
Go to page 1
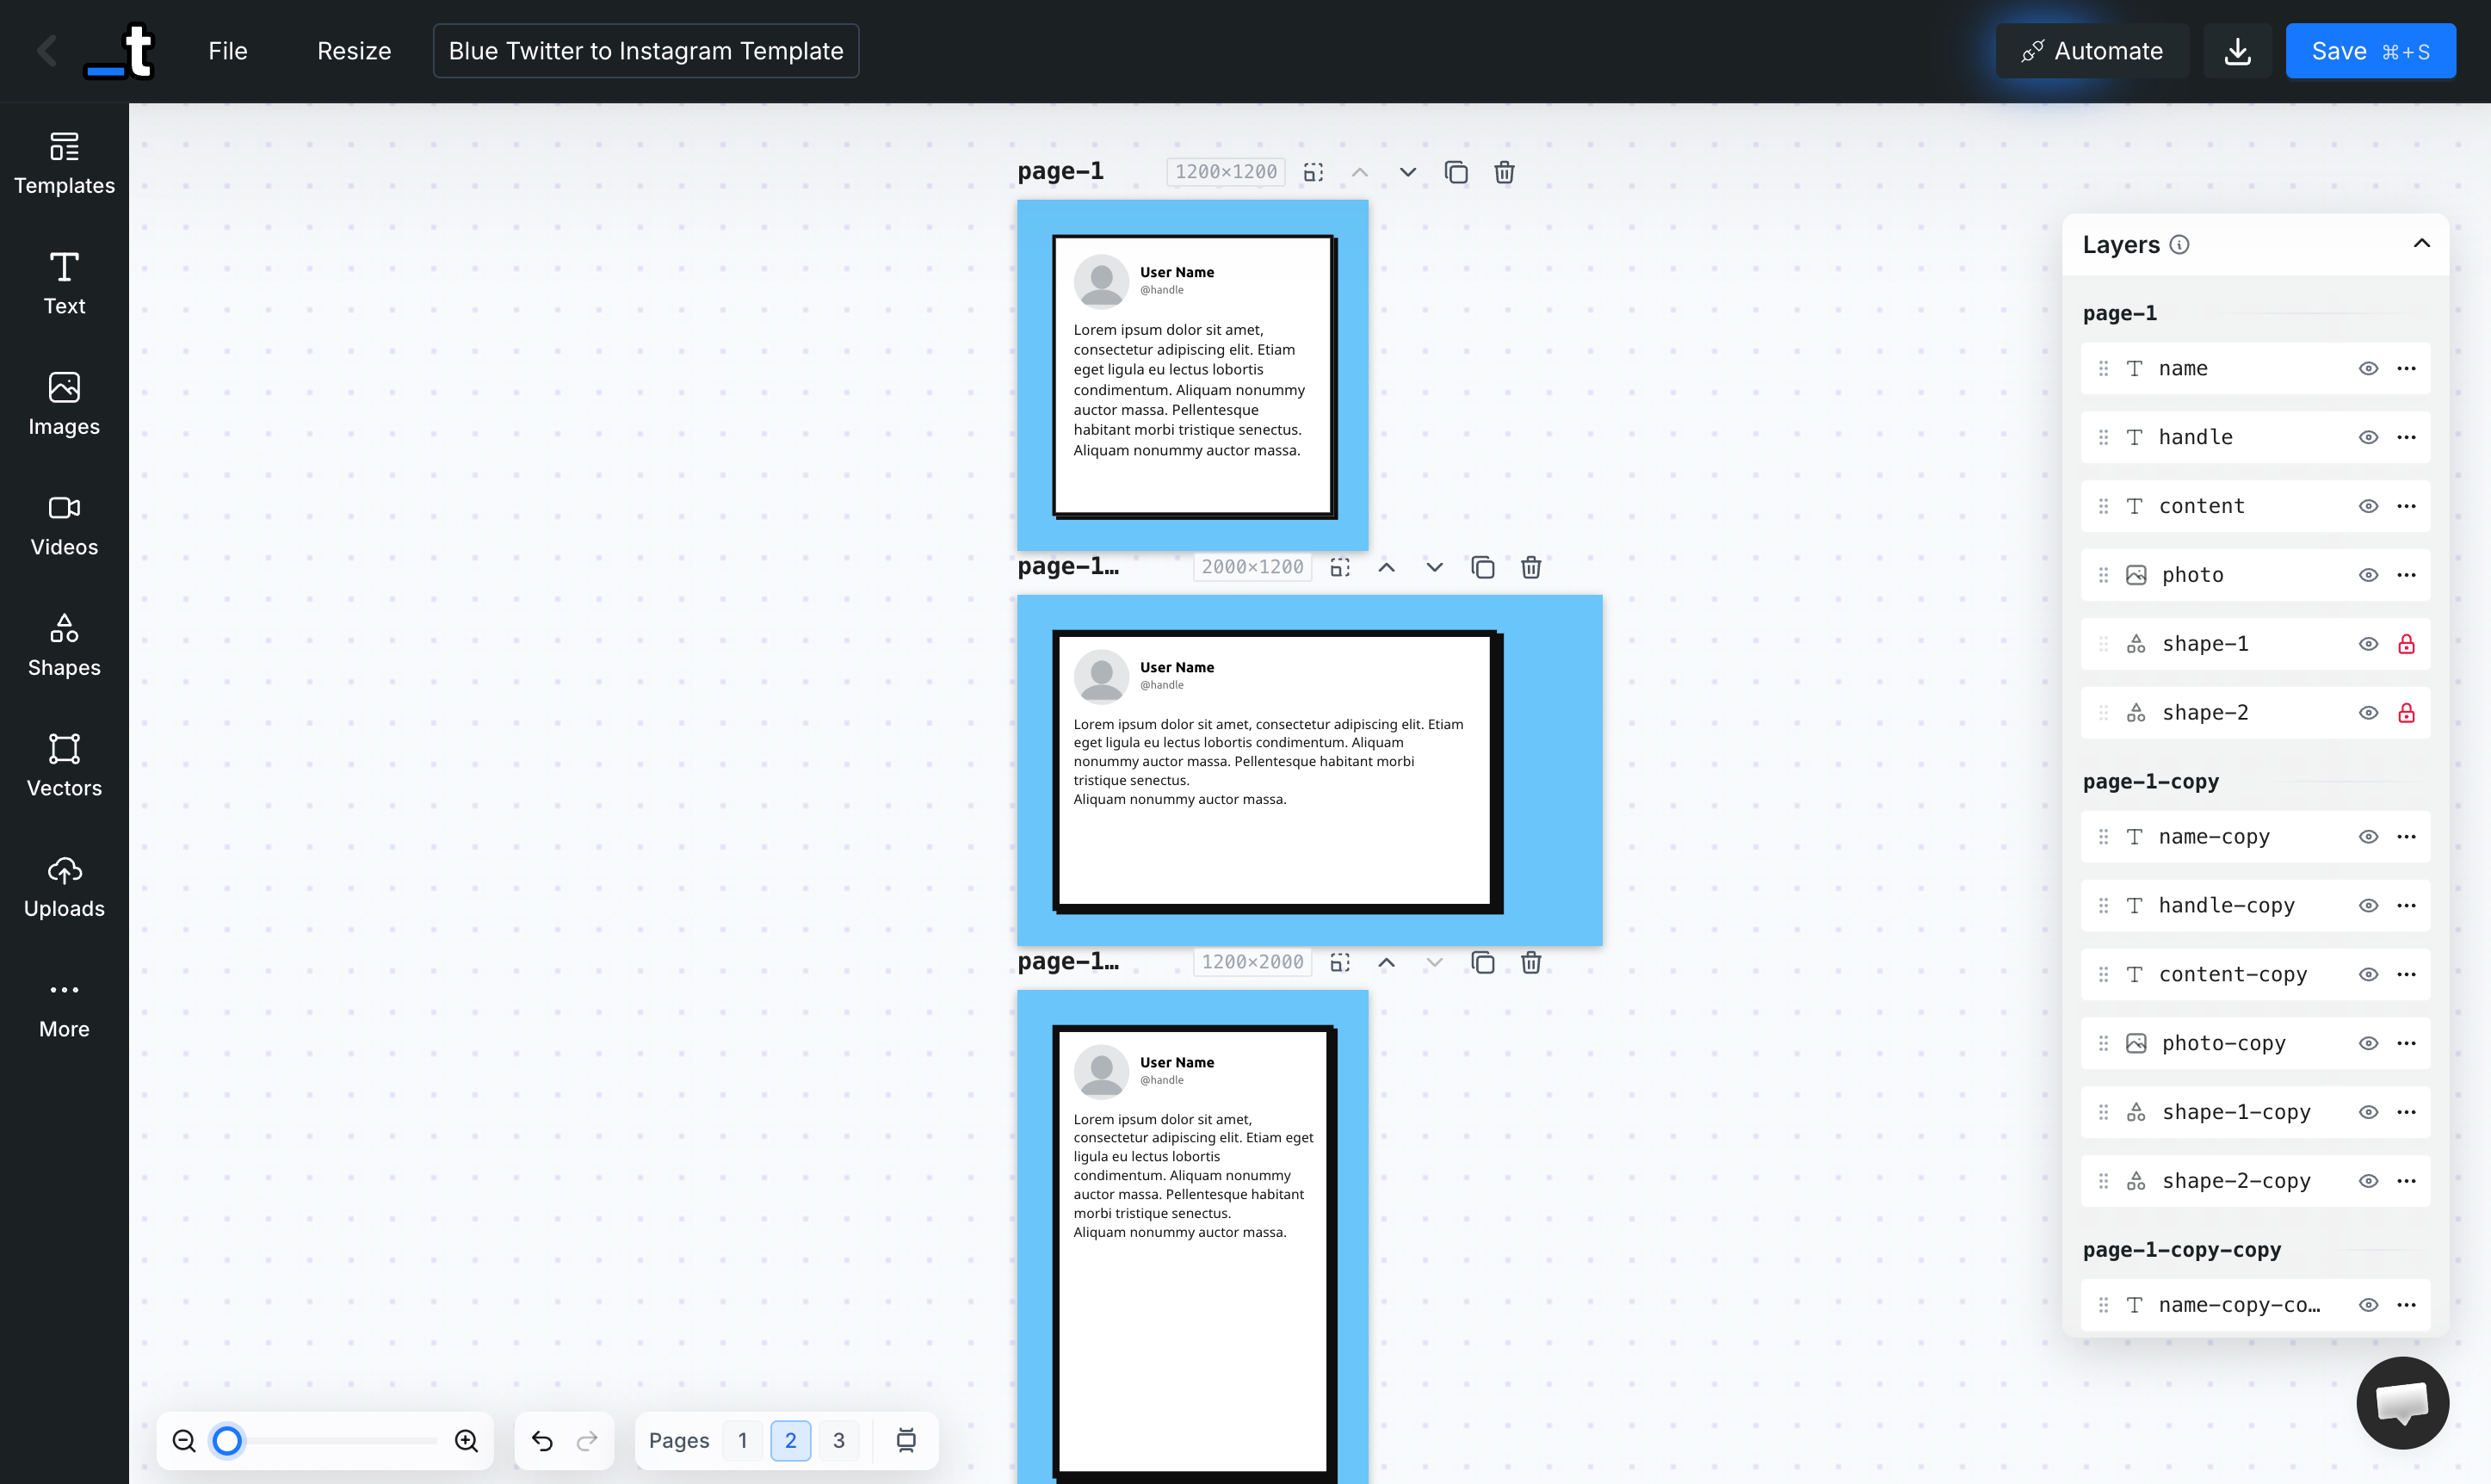(742, 1440)
